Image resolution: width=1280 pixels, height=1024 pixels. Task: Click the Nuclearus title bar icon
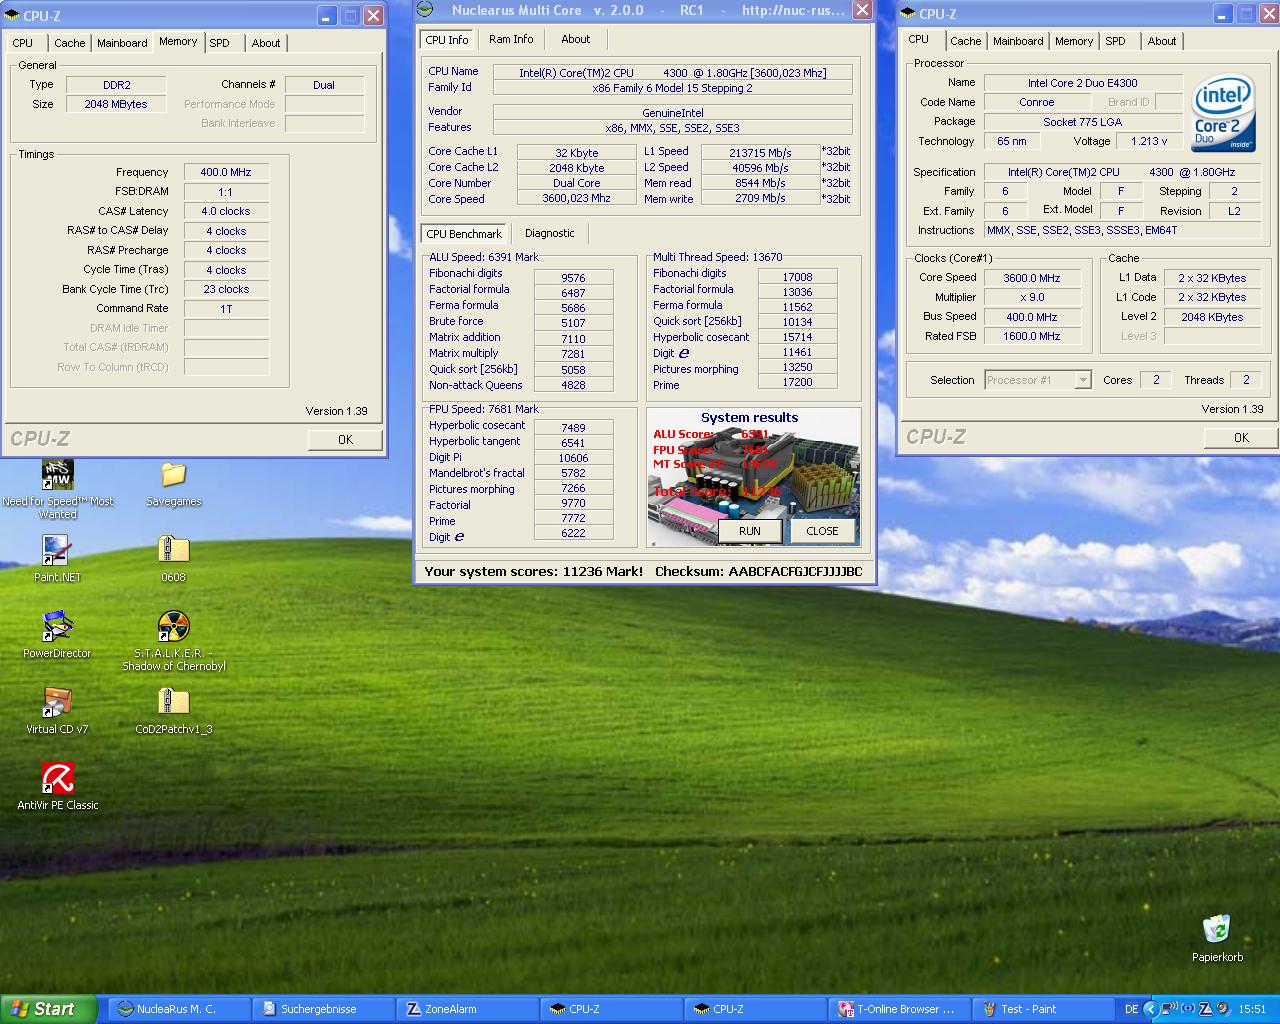pos(426,10)
